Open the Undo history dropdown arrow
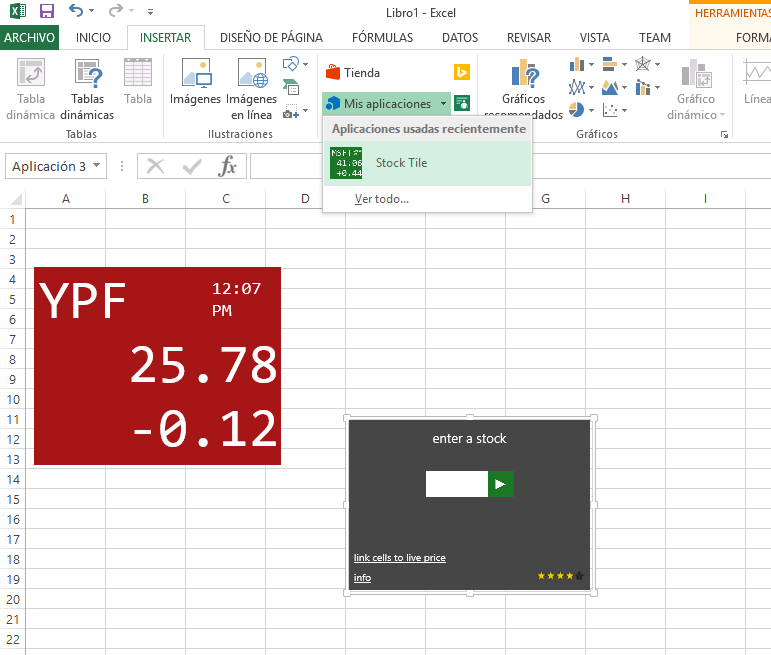This screenshot has width=771, height=655. (91, 11)
